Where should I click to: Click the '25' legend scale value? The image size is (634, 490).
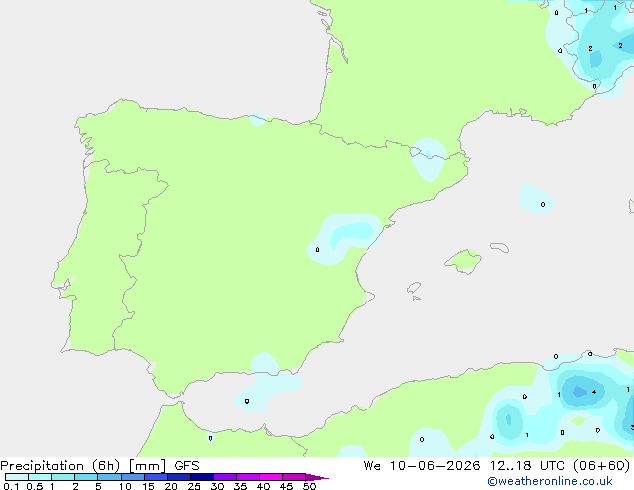(x=194, y=486)
